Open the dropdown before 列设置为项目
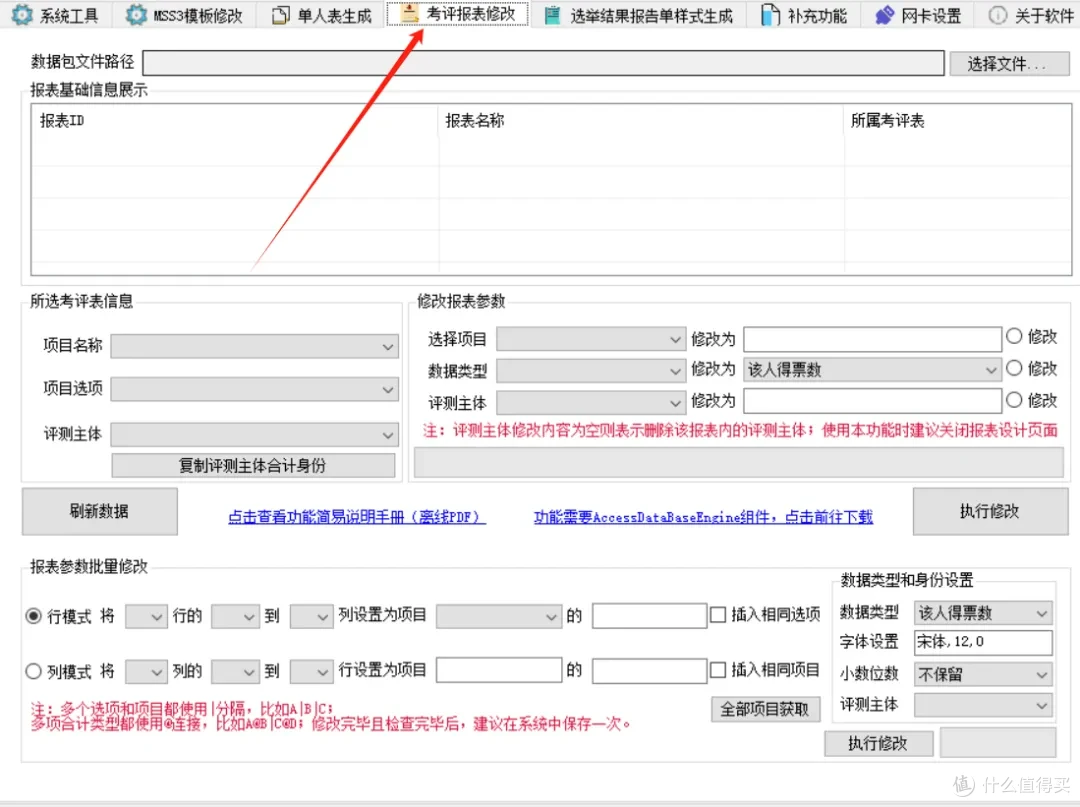The image size is (1080, 807). pyautogui.click(x=311, y=616)
